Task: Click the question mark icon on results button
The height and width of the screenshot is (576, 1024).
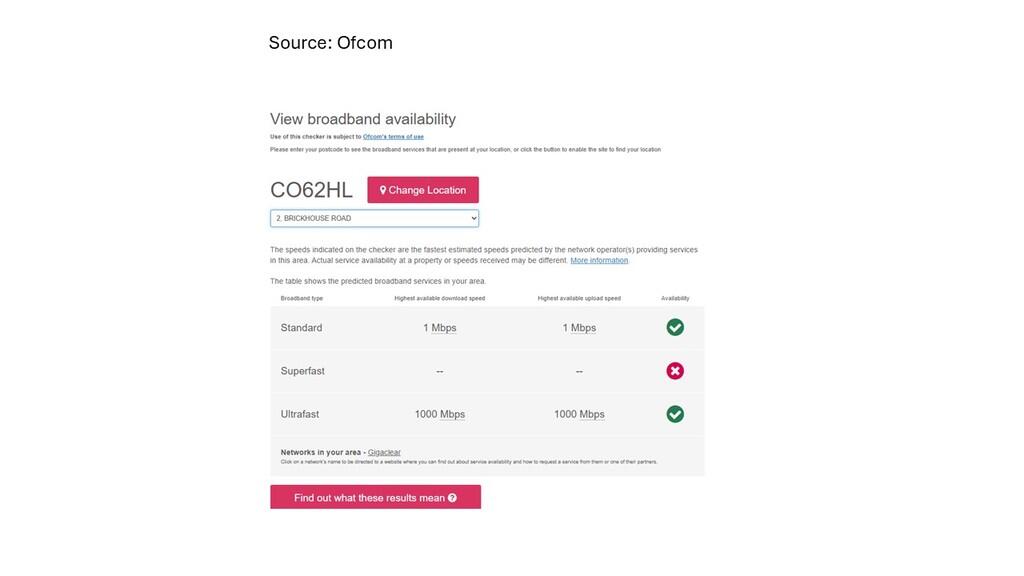Action: pyautogui.click(x=452, y=498)
